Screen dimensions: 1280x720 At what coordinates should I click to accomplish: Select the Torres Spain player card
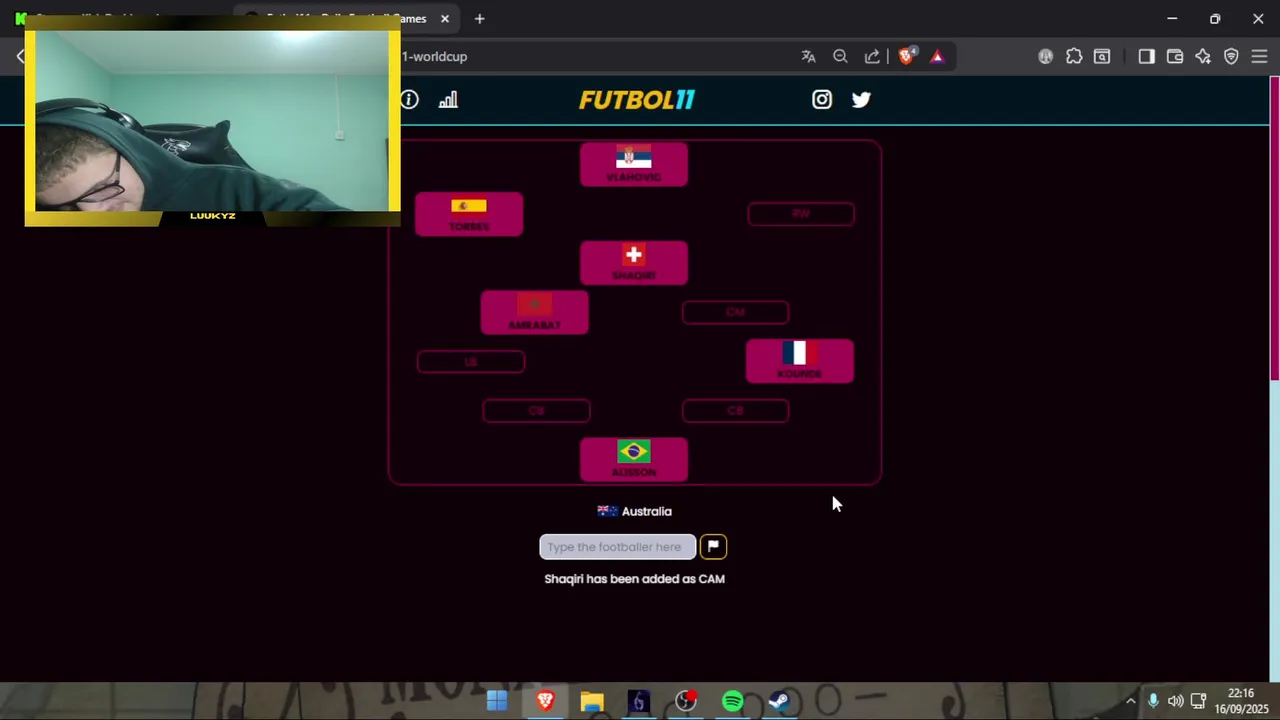pos(469,214)
